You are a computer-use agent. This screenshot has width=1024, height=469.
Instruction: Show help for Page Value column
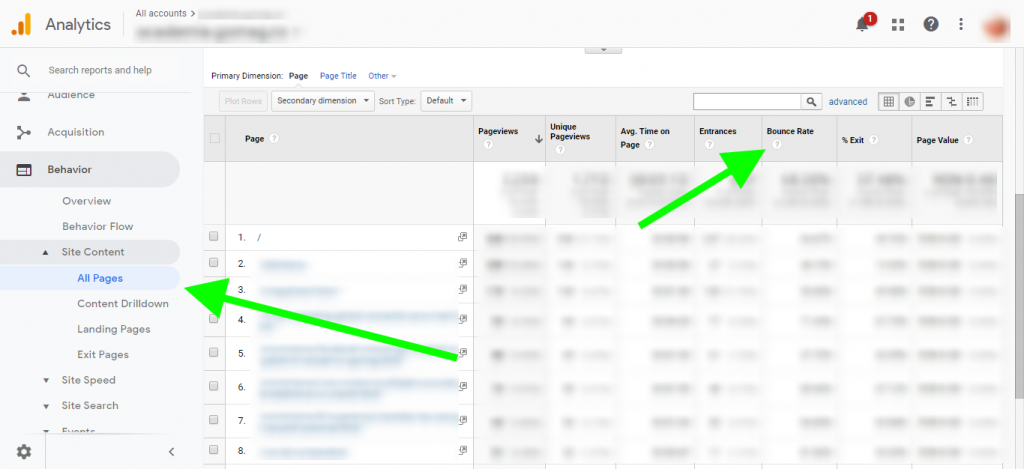(968, 140)
